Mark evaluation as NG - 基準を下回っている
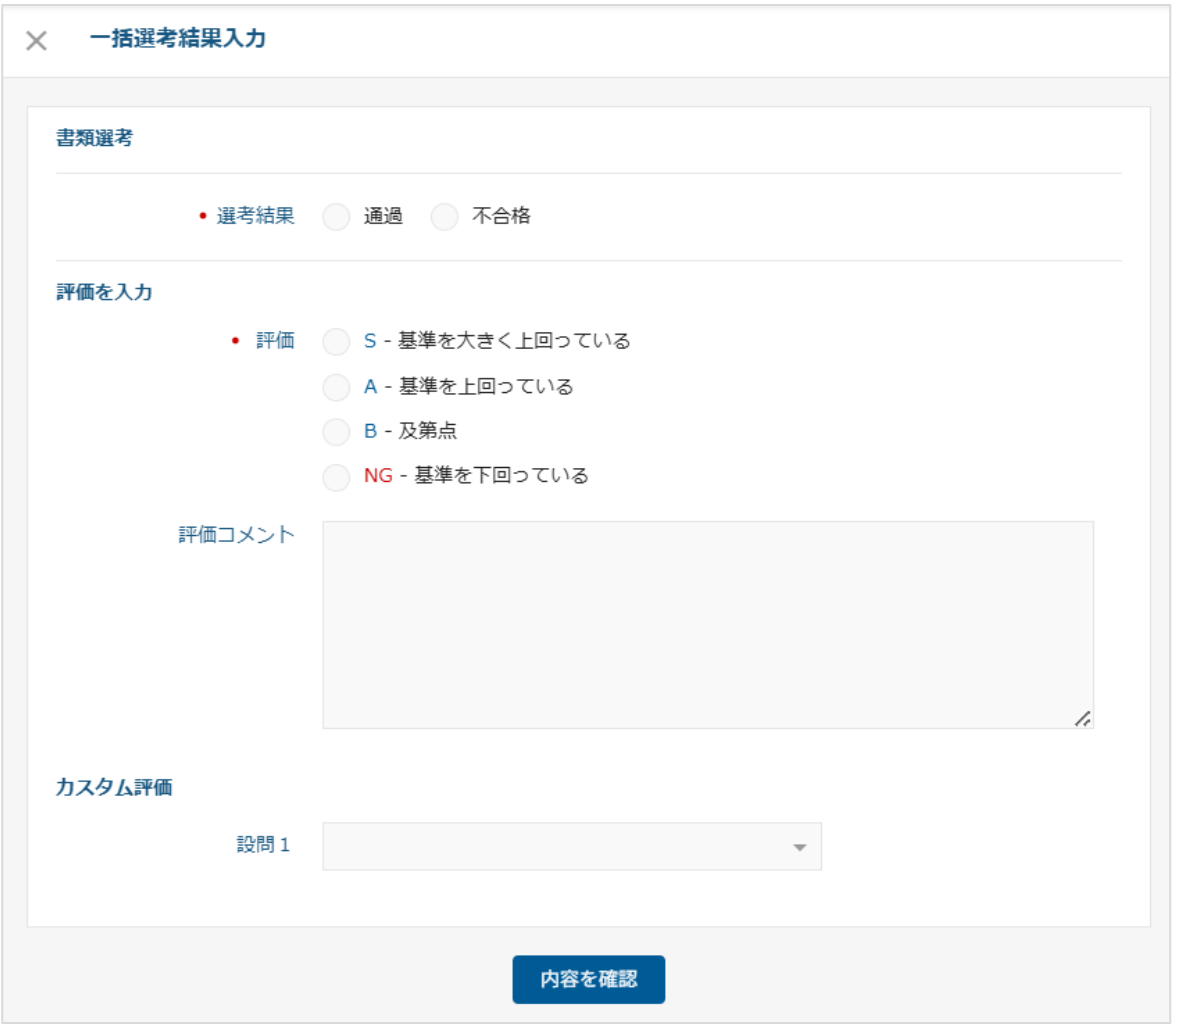Image resolution: width=1178 pixels, height=1029 pixels. click(337, 477)
